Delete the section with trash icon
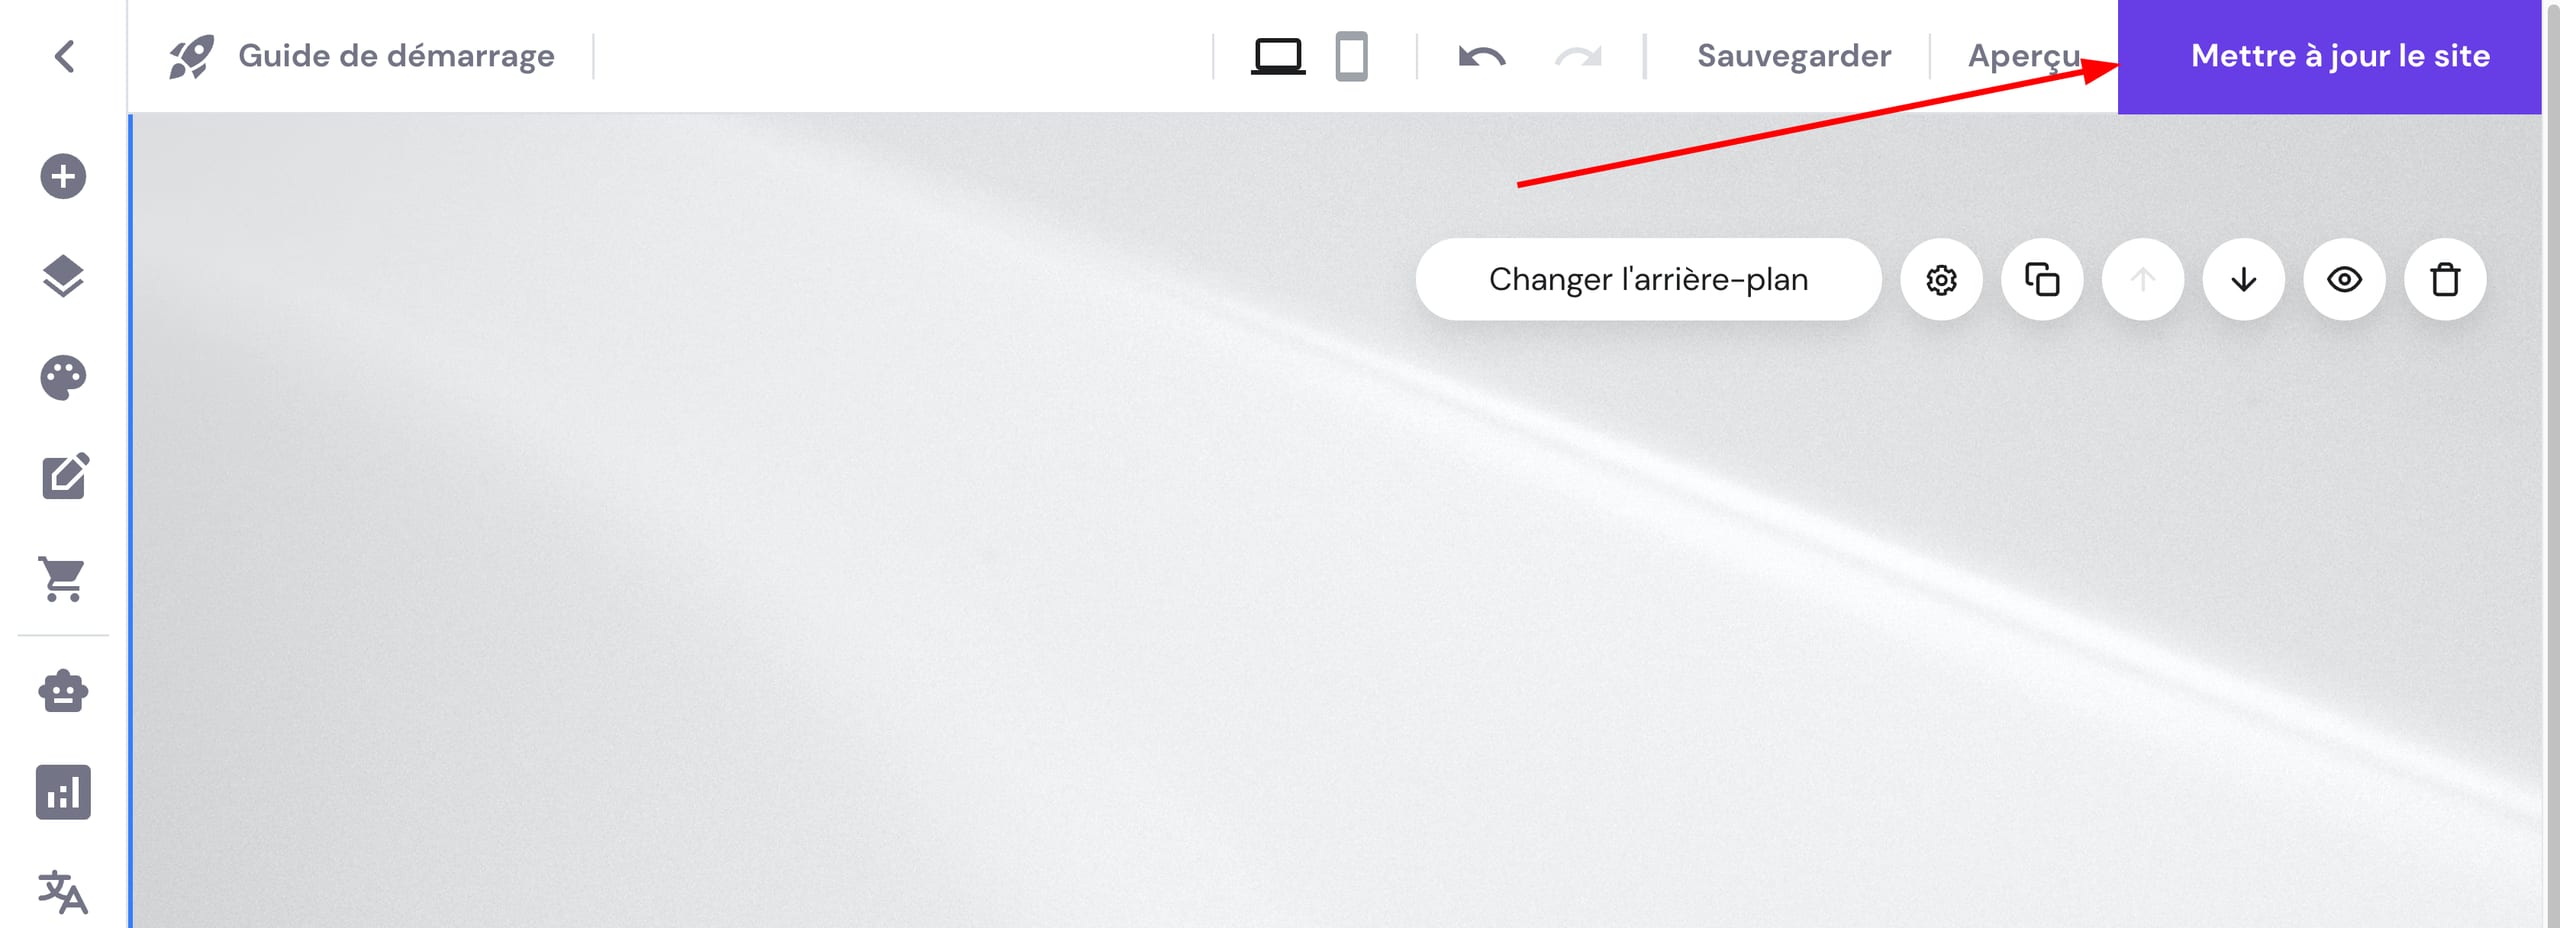 pyautogui.click(x=2445, y=279)
